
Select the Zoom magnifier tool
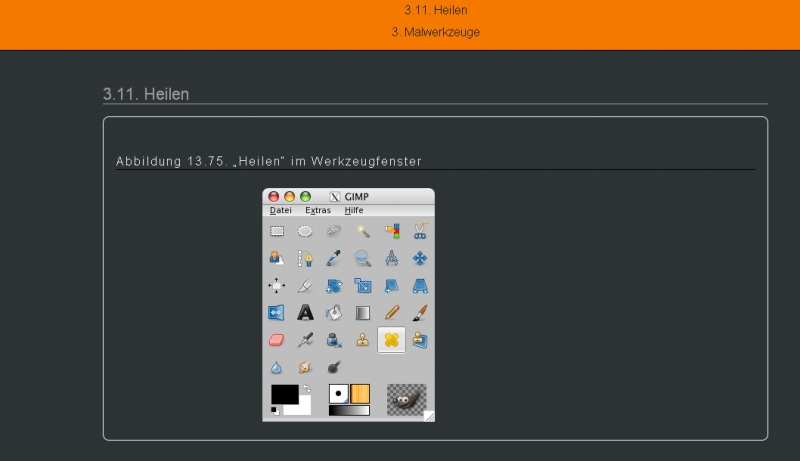tap(363, 259)
